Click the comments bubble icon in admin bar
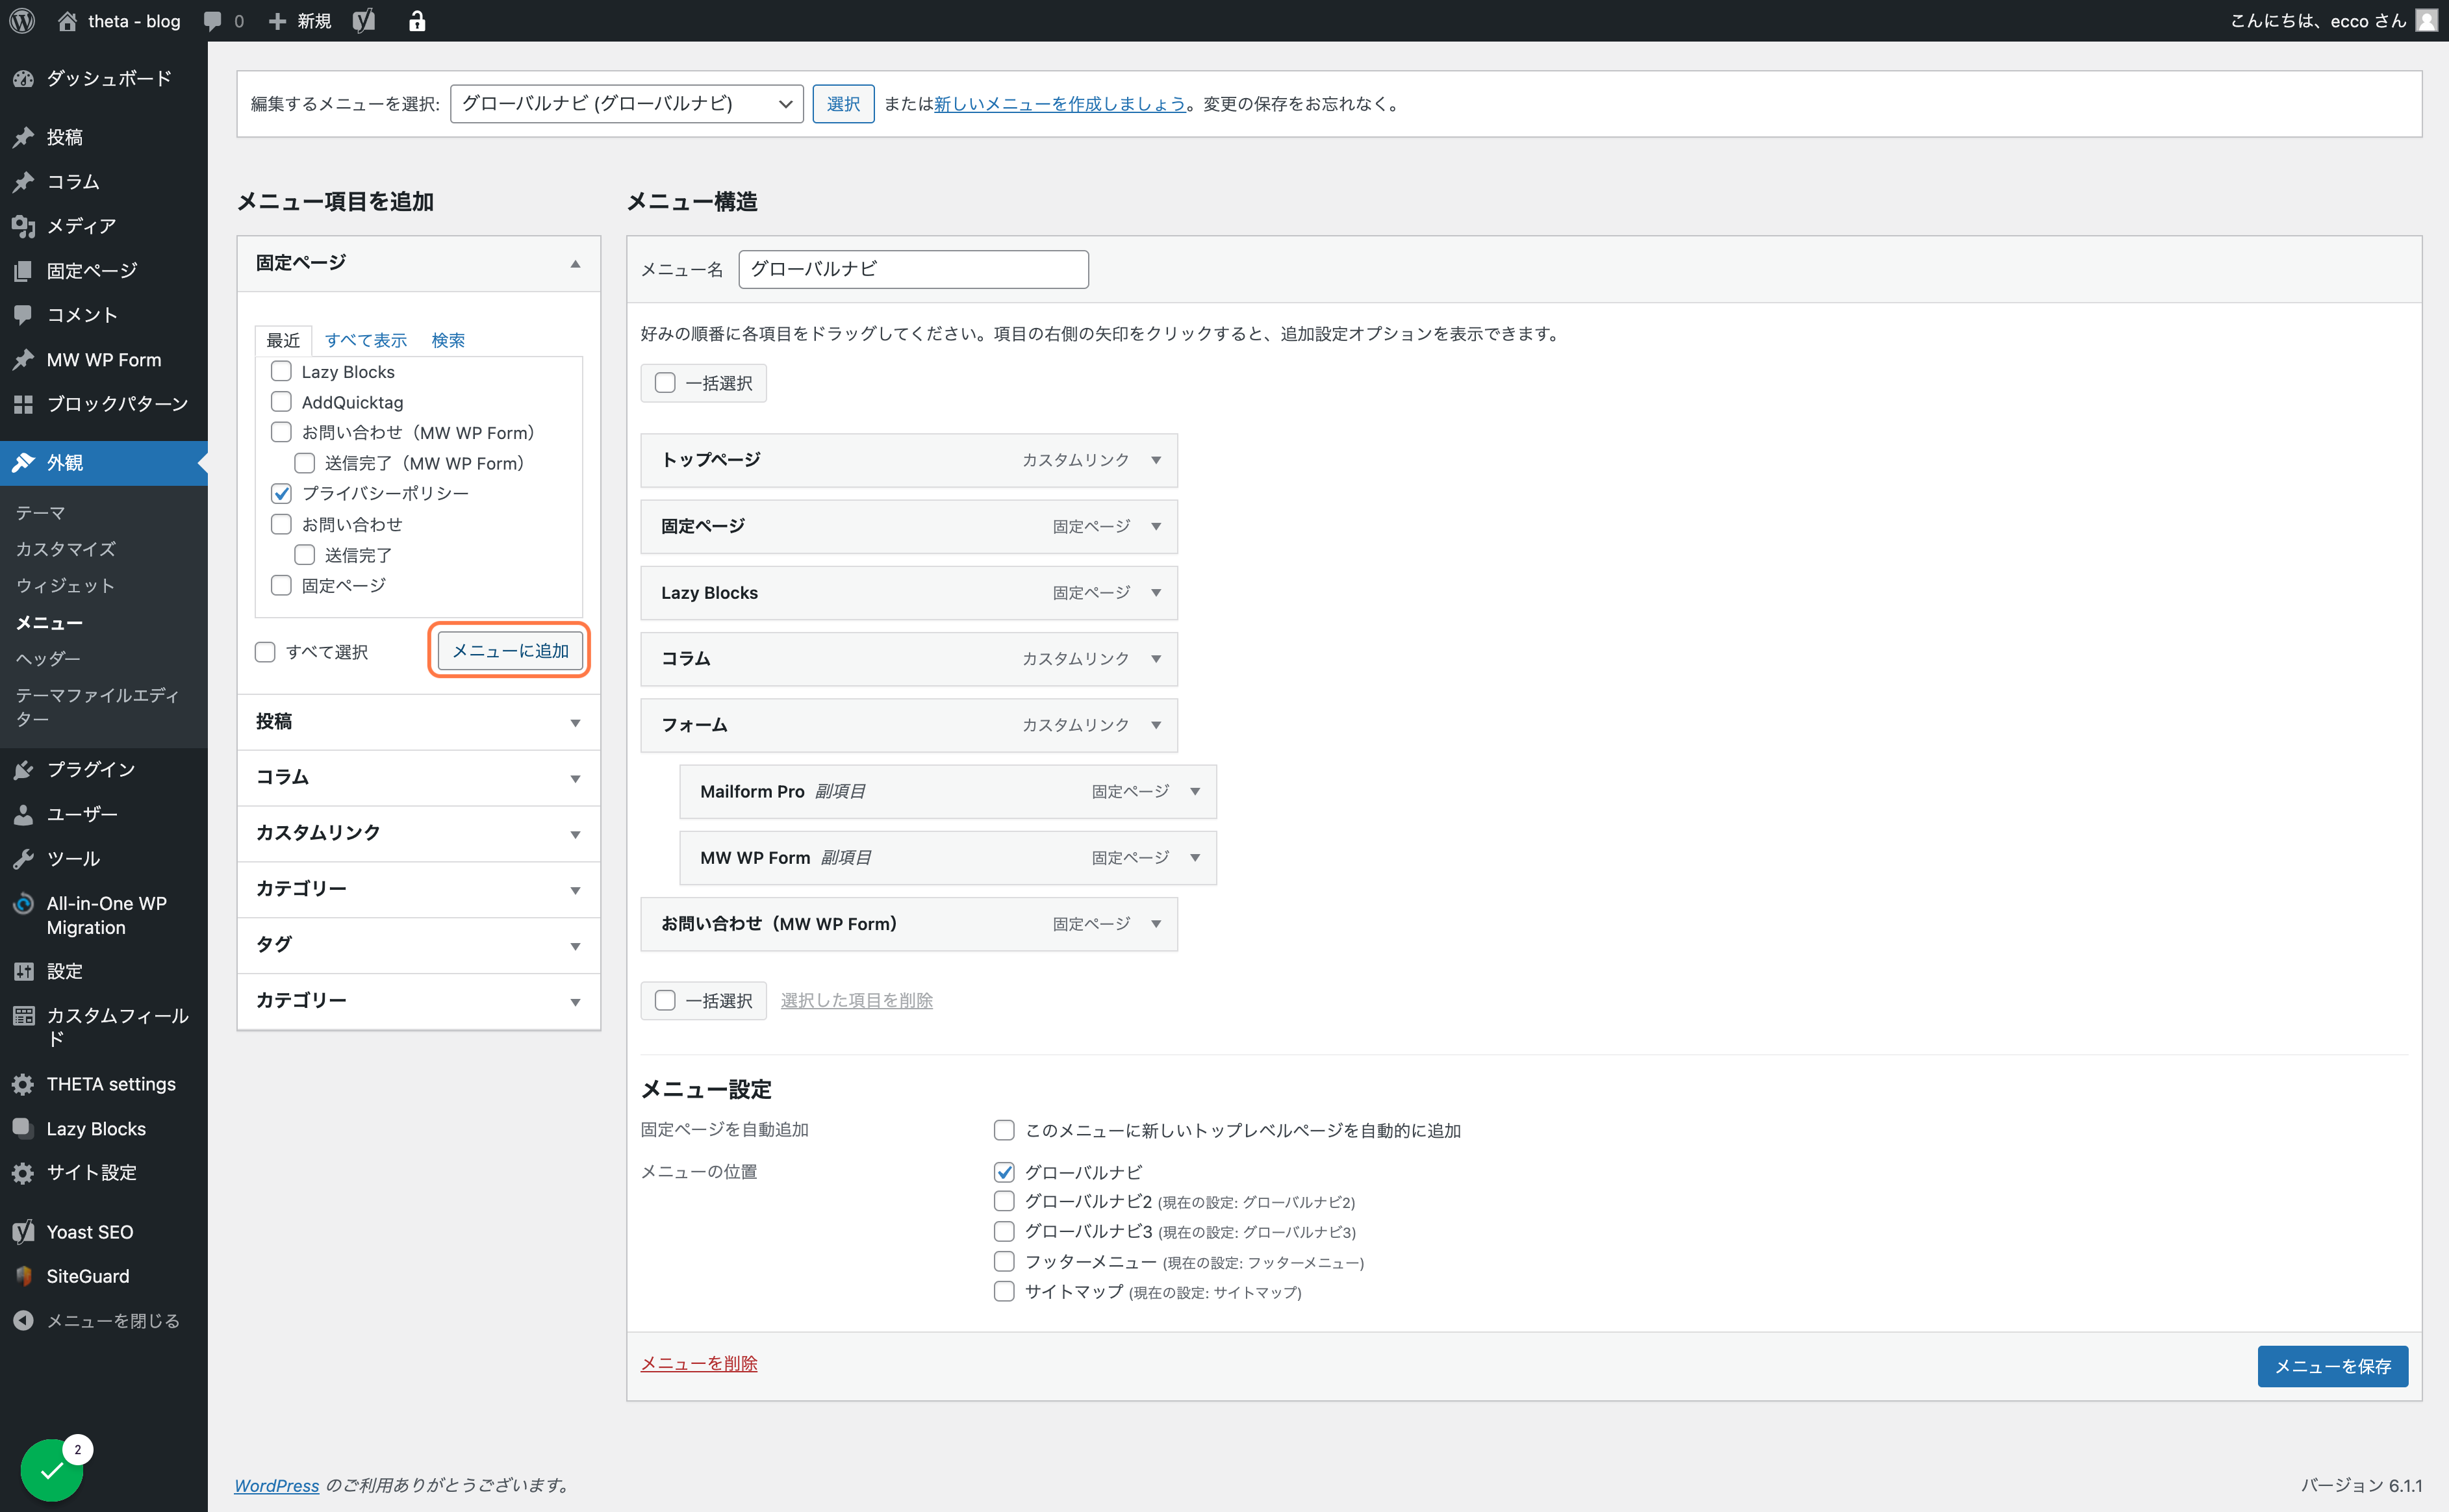Viewport: 2449px width, 1512px height. [212, 21]
